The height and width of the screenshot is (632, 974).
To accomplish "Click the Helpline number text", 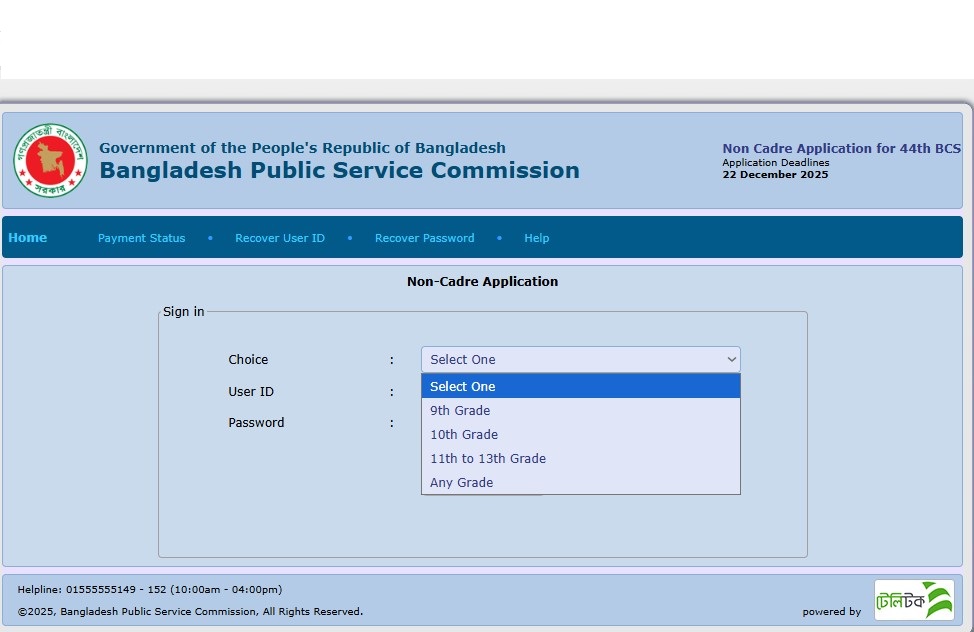I will (x=150, y=590).
